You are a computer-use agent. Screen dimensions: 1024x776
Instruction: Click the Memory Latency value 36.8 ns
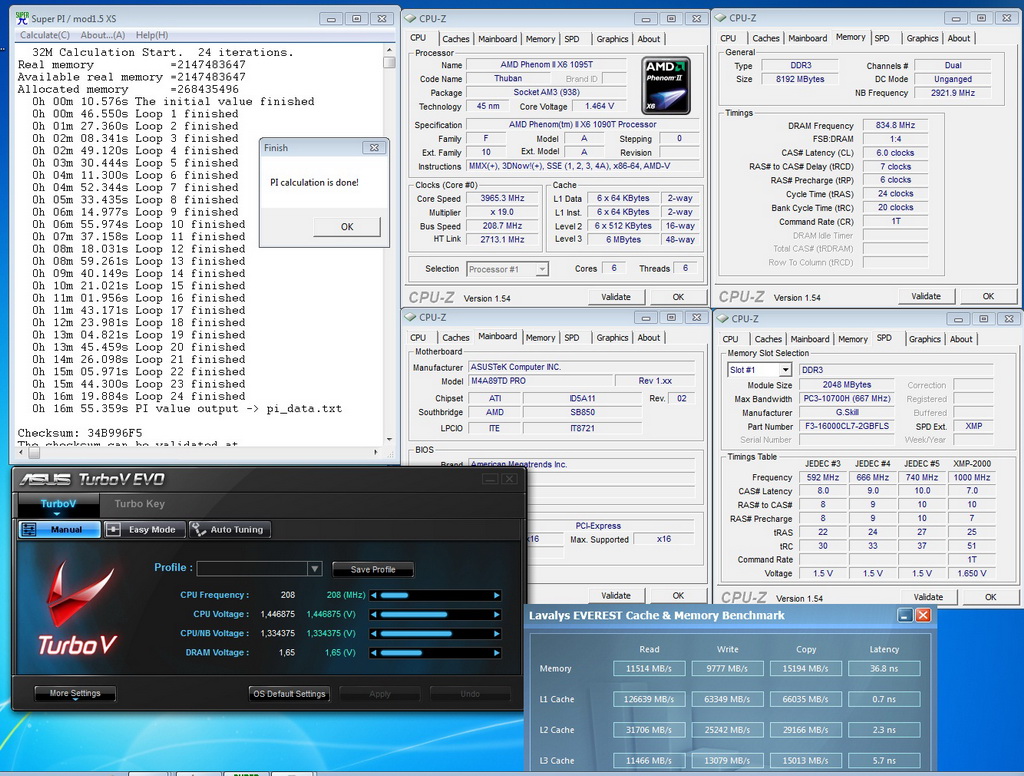pos(884,669)
